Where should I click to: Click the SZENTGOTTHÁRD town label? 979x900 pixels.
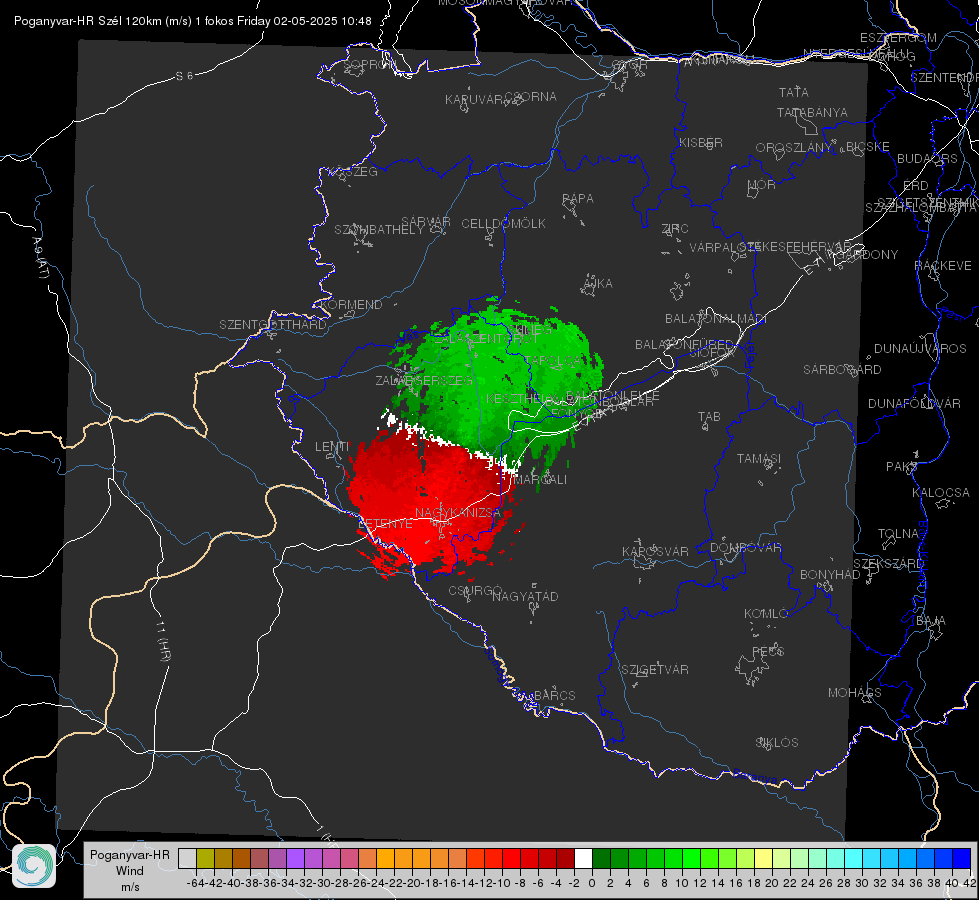point(273,325)
